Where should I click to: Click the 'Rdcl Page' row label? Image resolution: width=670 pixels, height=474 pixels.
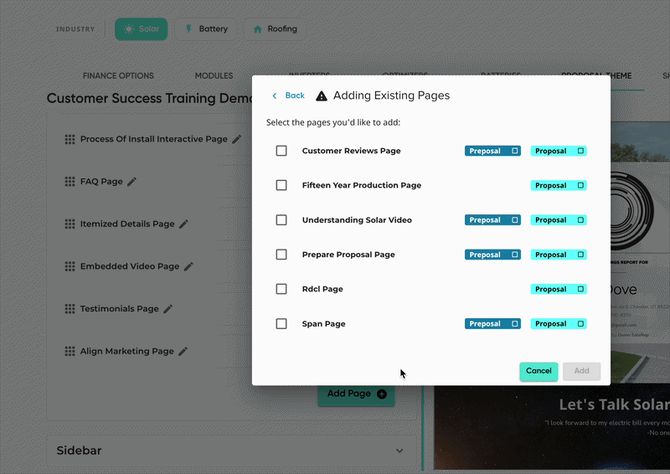pos(323,289)
